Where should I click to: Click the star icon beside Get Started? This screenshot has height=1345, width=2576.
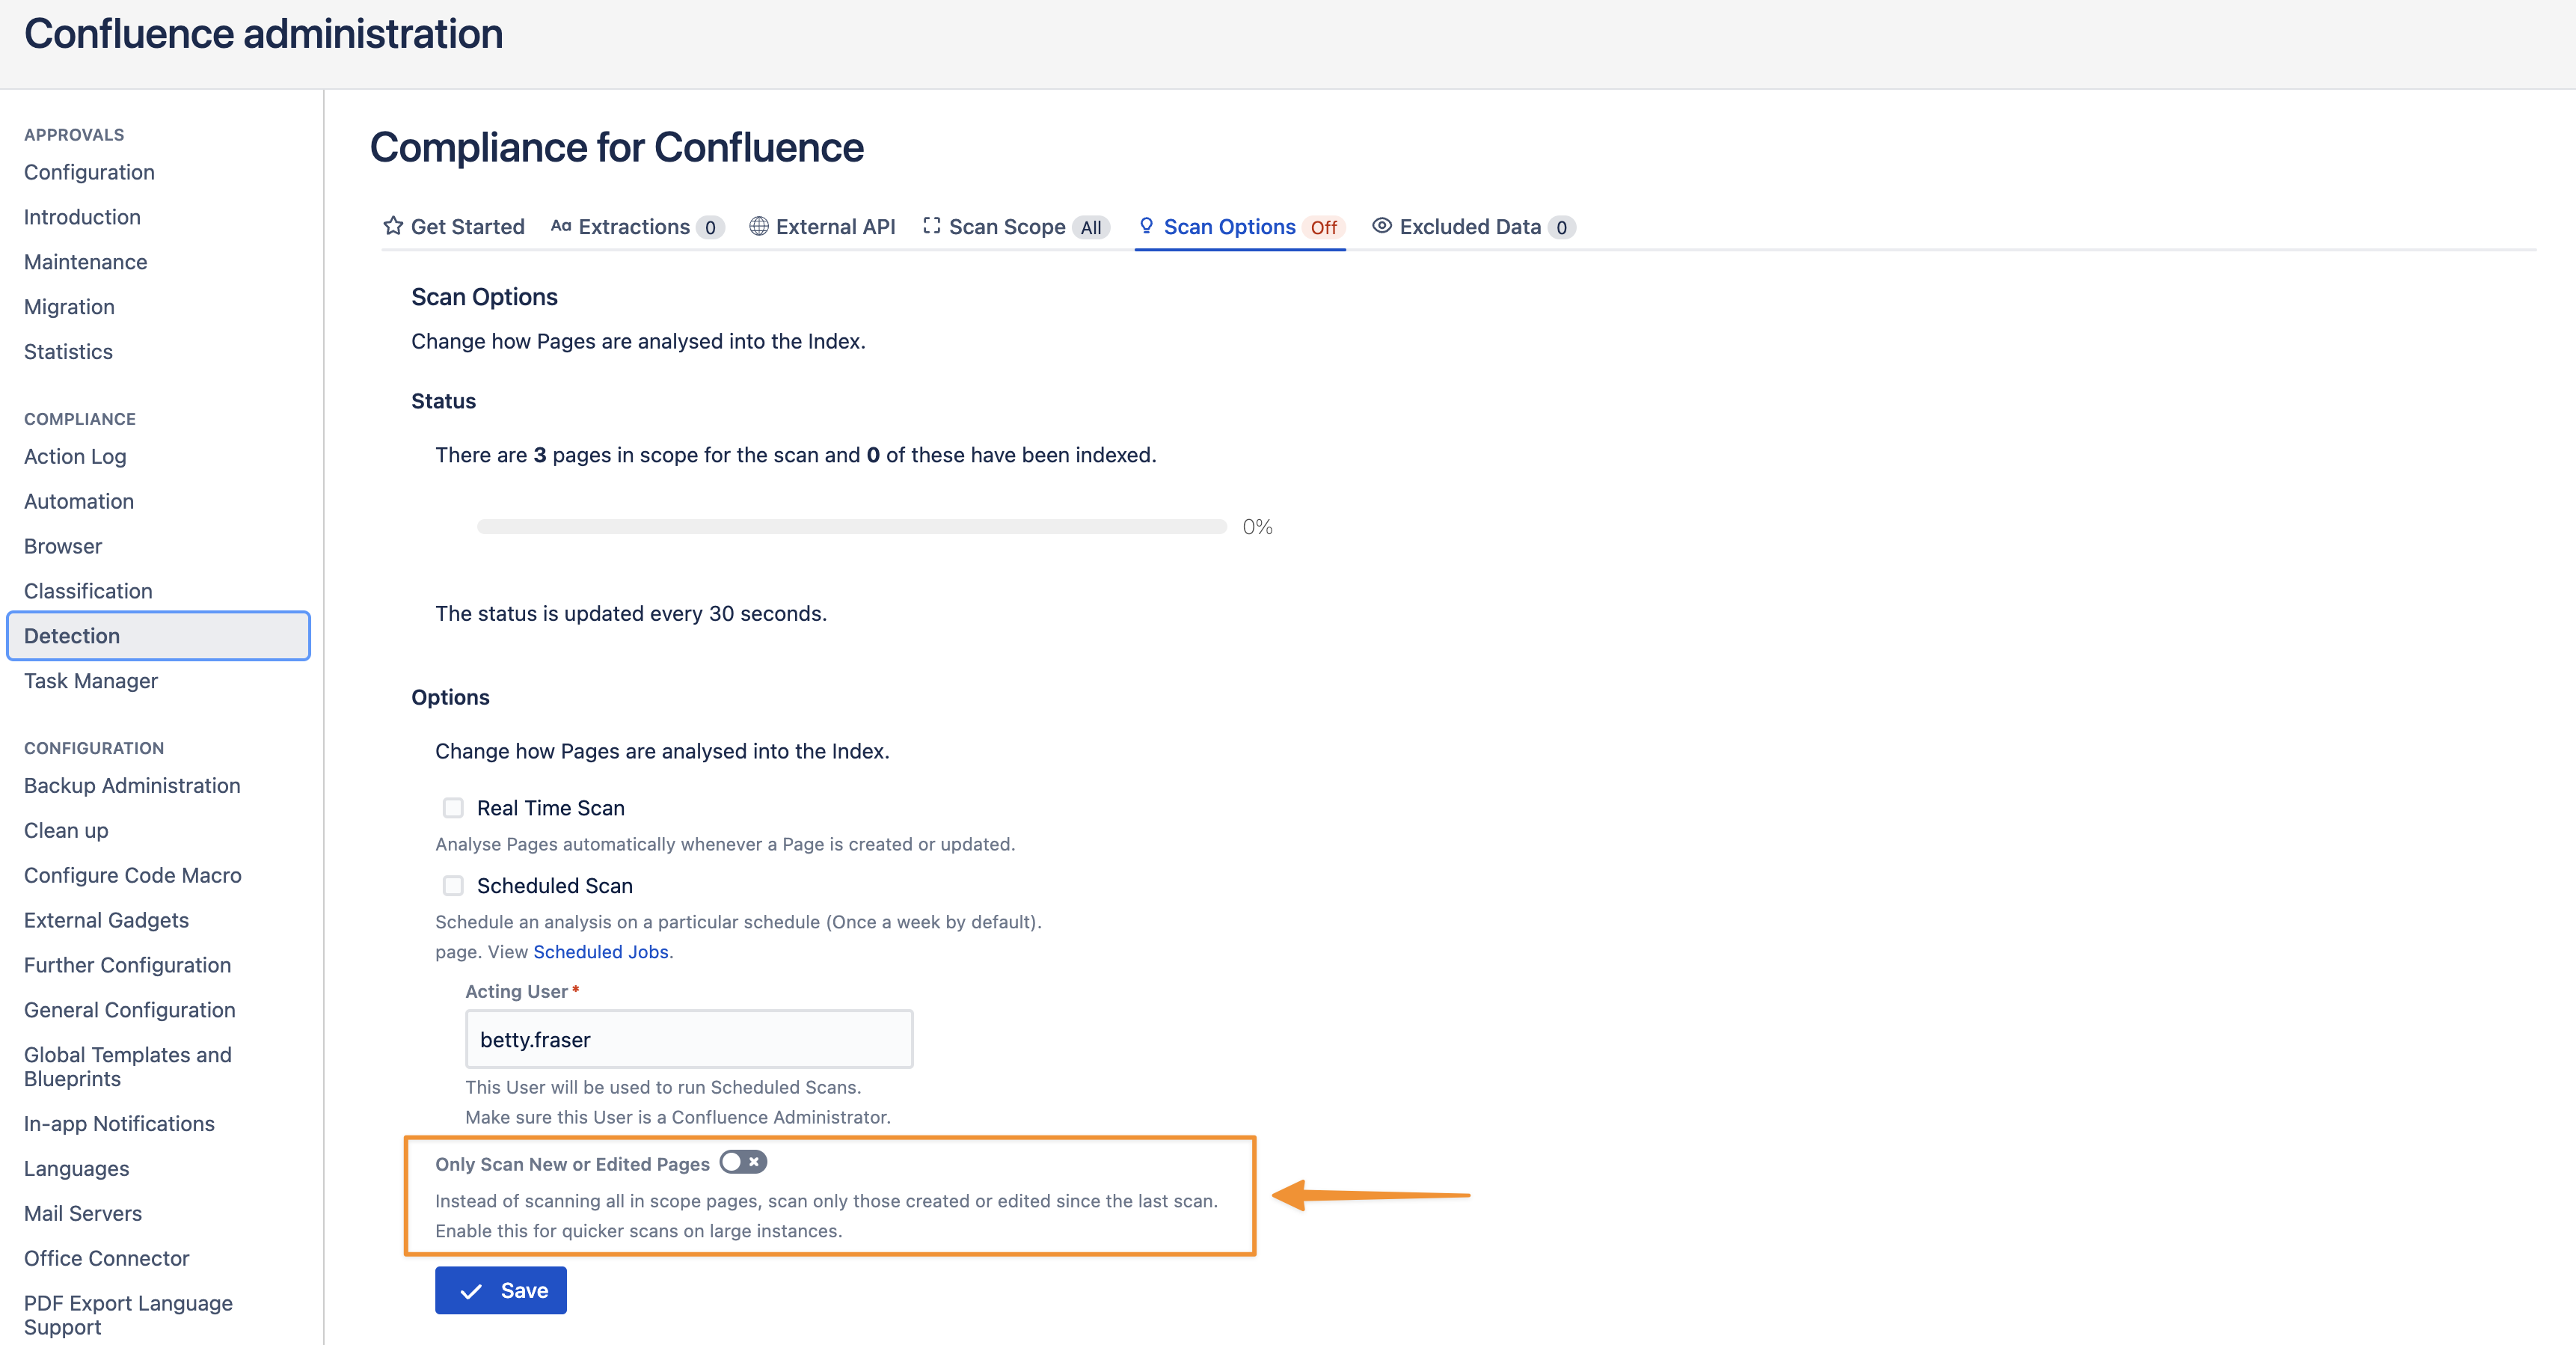point(393,226)
